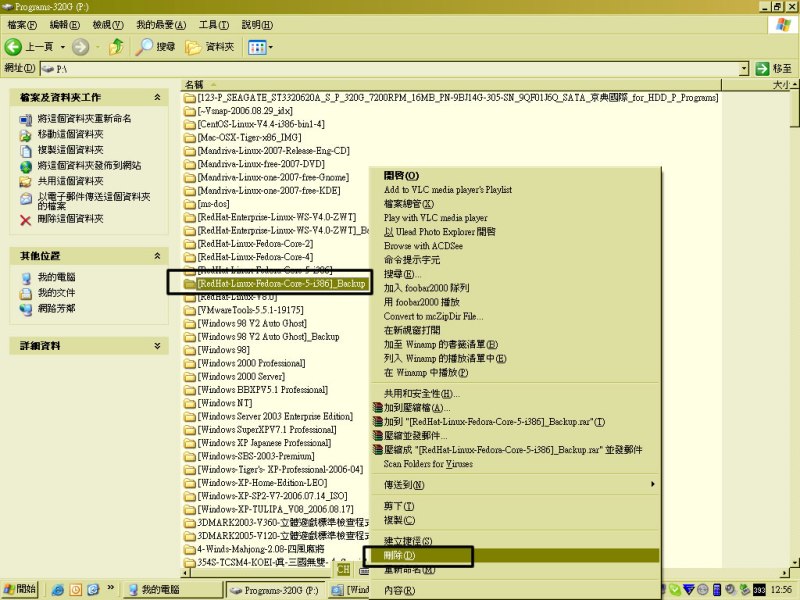The height and width of the screenshot is (600, 800).
Task: Select 4-Winds-Mahjong-2.08 folder name
Action: (261, 549)
